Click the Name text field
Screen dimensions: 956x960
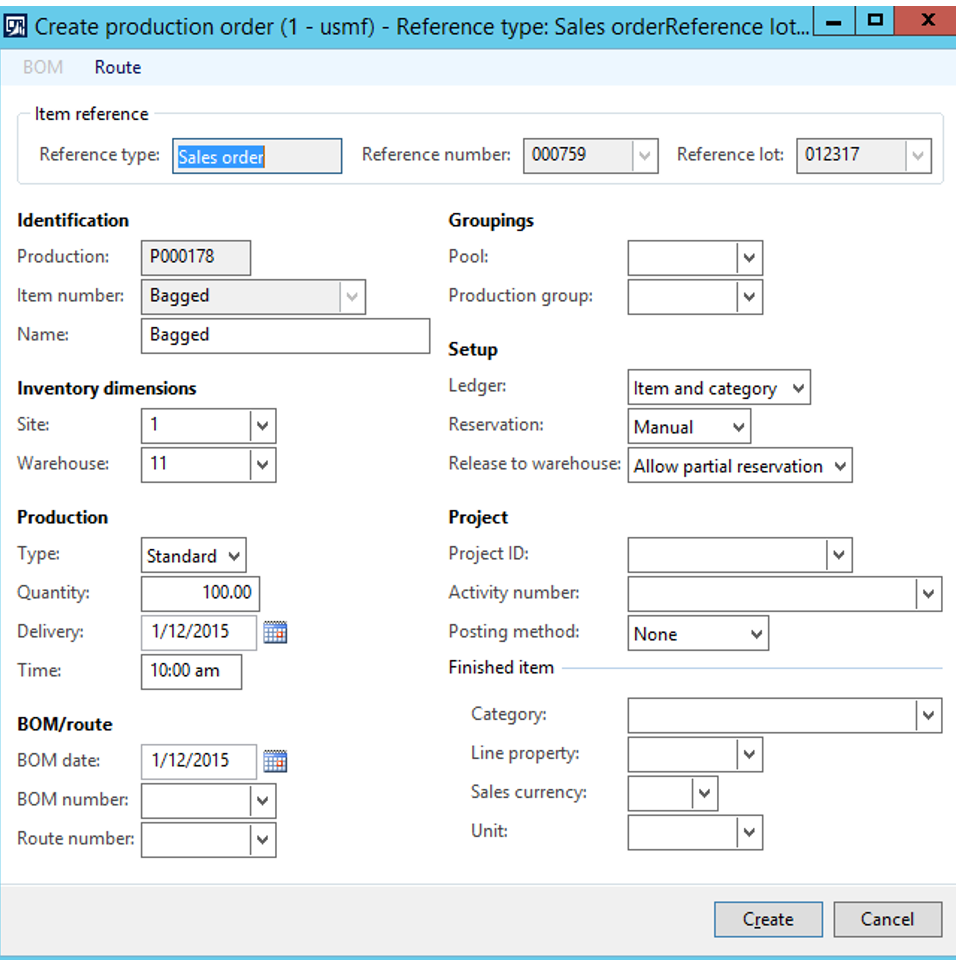click(x=285, y=335)
